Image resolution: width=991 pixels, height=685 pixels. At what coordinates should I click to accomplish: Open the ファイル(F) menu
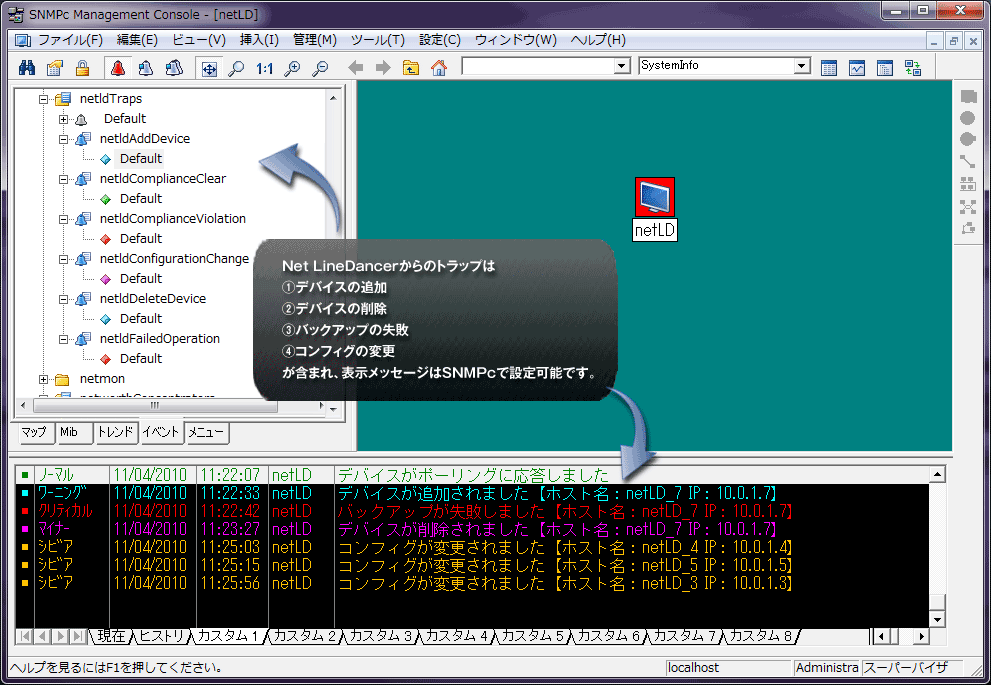(70, 40)
